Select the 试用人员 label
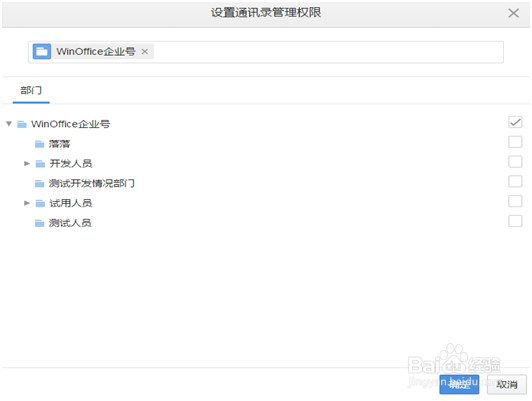This screenshot has height=401, width=532. [71, 203]
